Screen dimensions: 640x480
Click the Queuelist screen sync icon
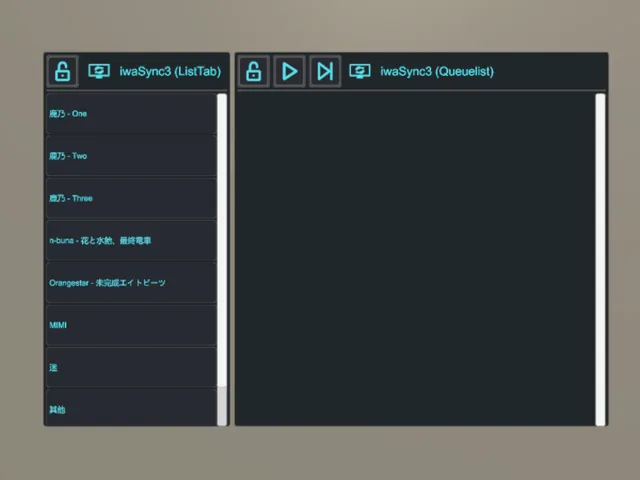(360, 71)
